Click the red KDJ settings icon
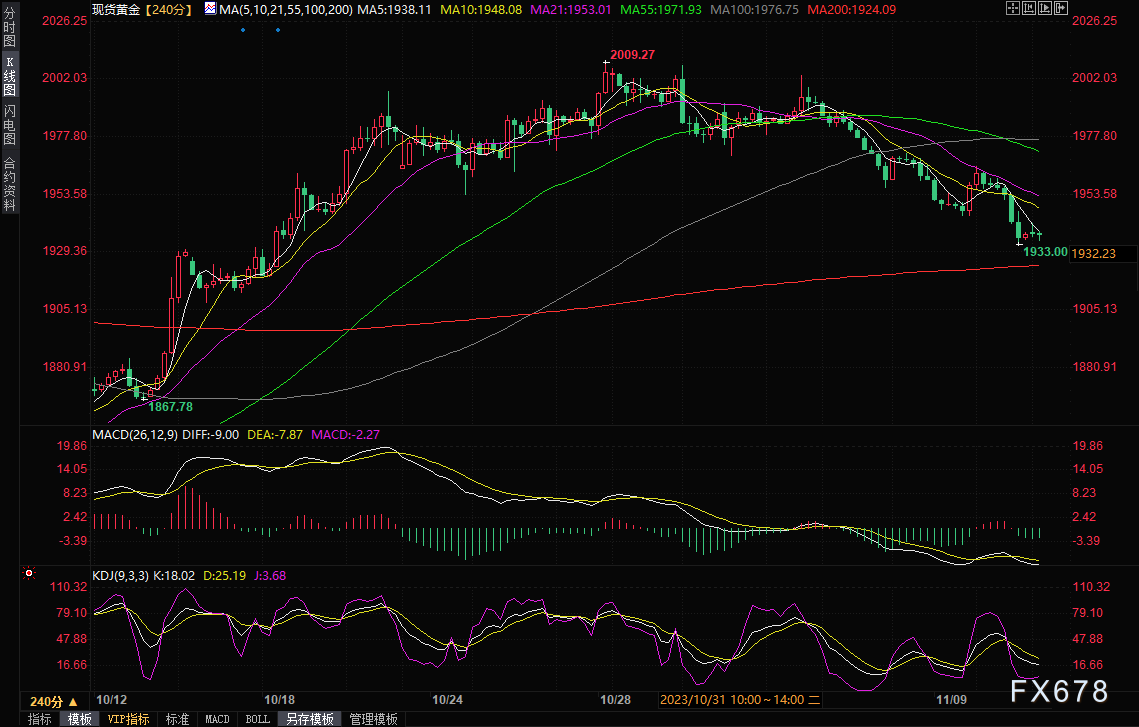The width and height of the screenshot is (1139, 727). (28, 574)
